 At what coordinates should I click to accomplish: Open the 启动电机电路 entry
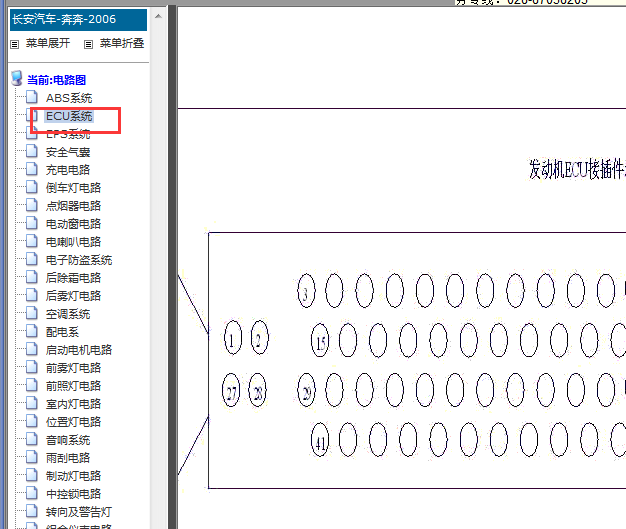coord(79,350)
